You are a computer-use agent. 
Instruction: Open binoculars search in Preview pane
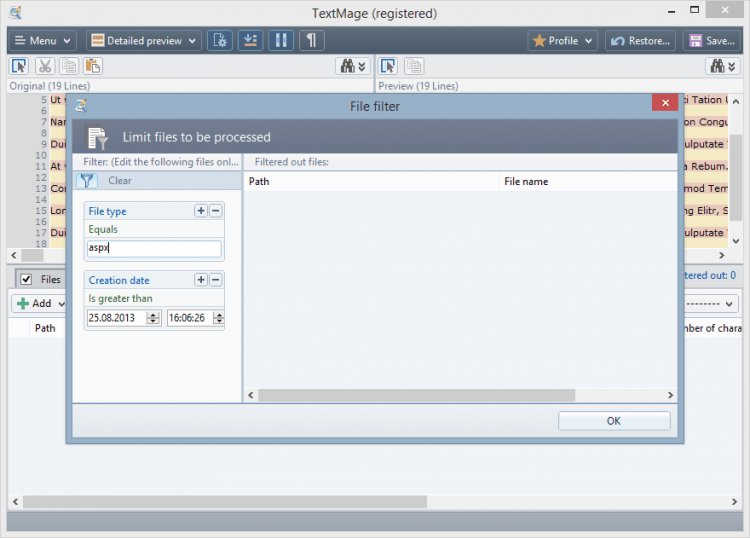[x=723, y=66]
